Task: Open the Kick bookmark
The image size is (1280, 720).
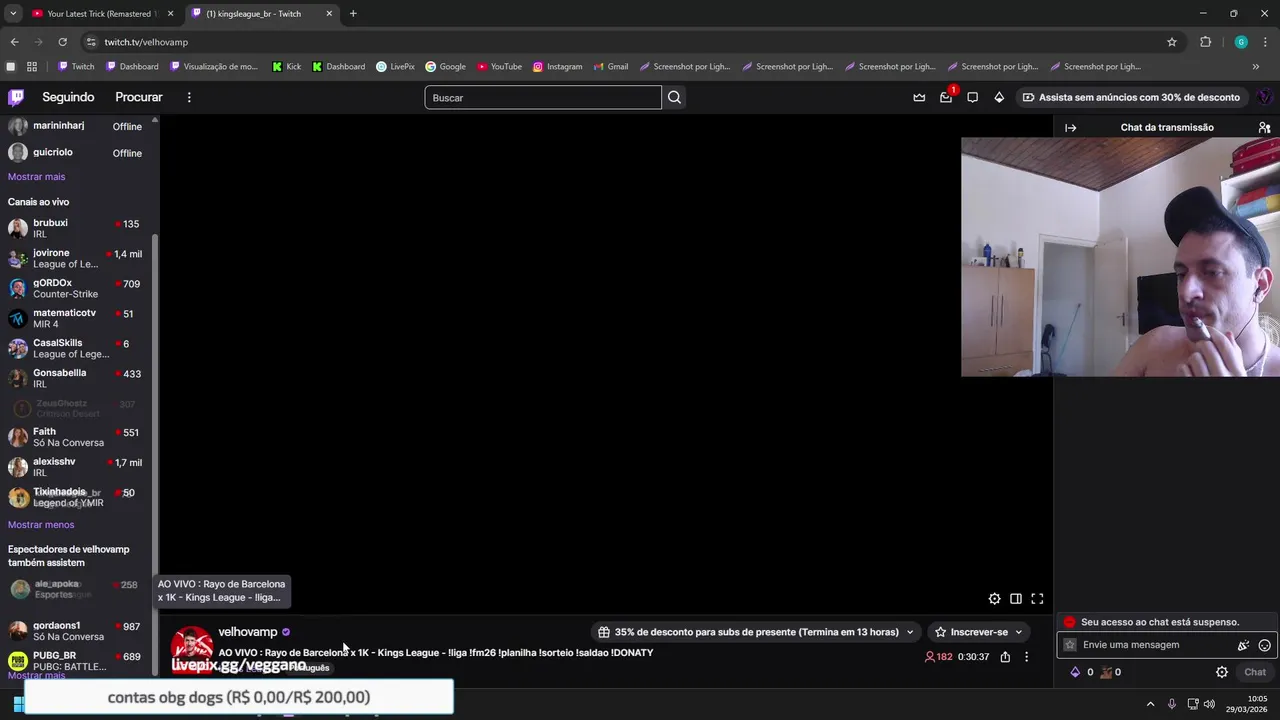Action: point(287,67)
